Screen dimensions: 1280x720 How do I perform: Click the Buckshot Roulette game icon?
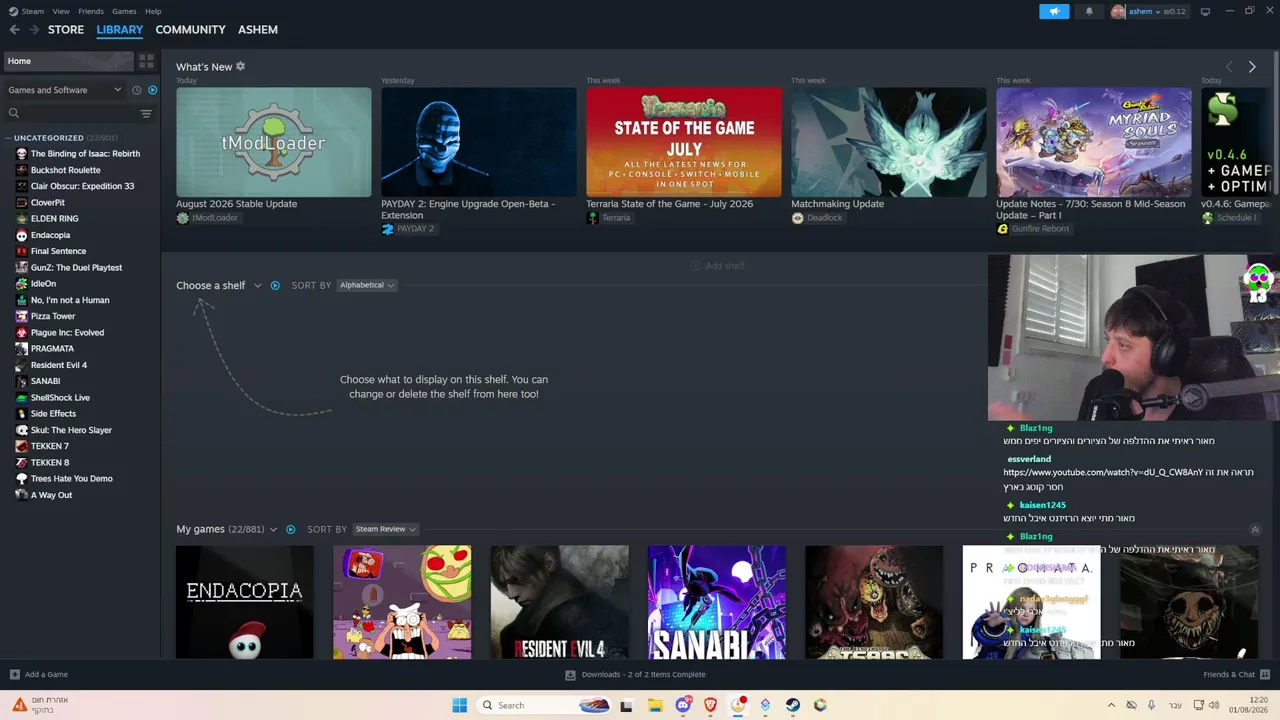pos(21,170)
